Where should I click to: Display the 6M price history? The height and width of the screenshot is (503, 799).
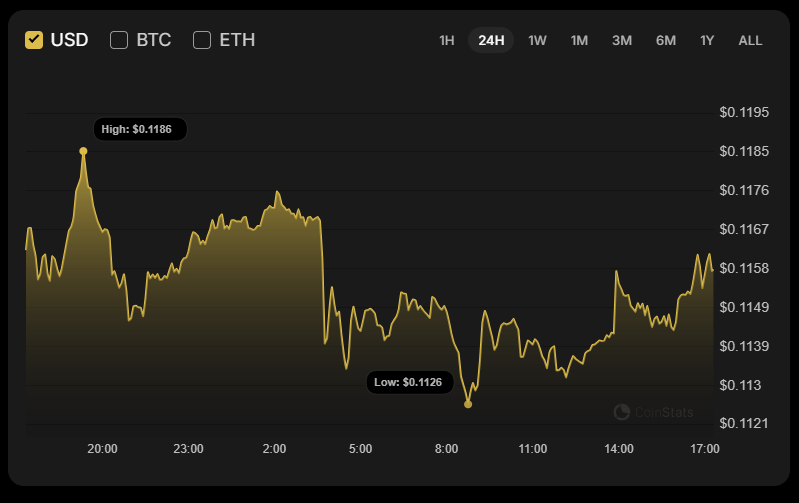(x=666, y=40)
